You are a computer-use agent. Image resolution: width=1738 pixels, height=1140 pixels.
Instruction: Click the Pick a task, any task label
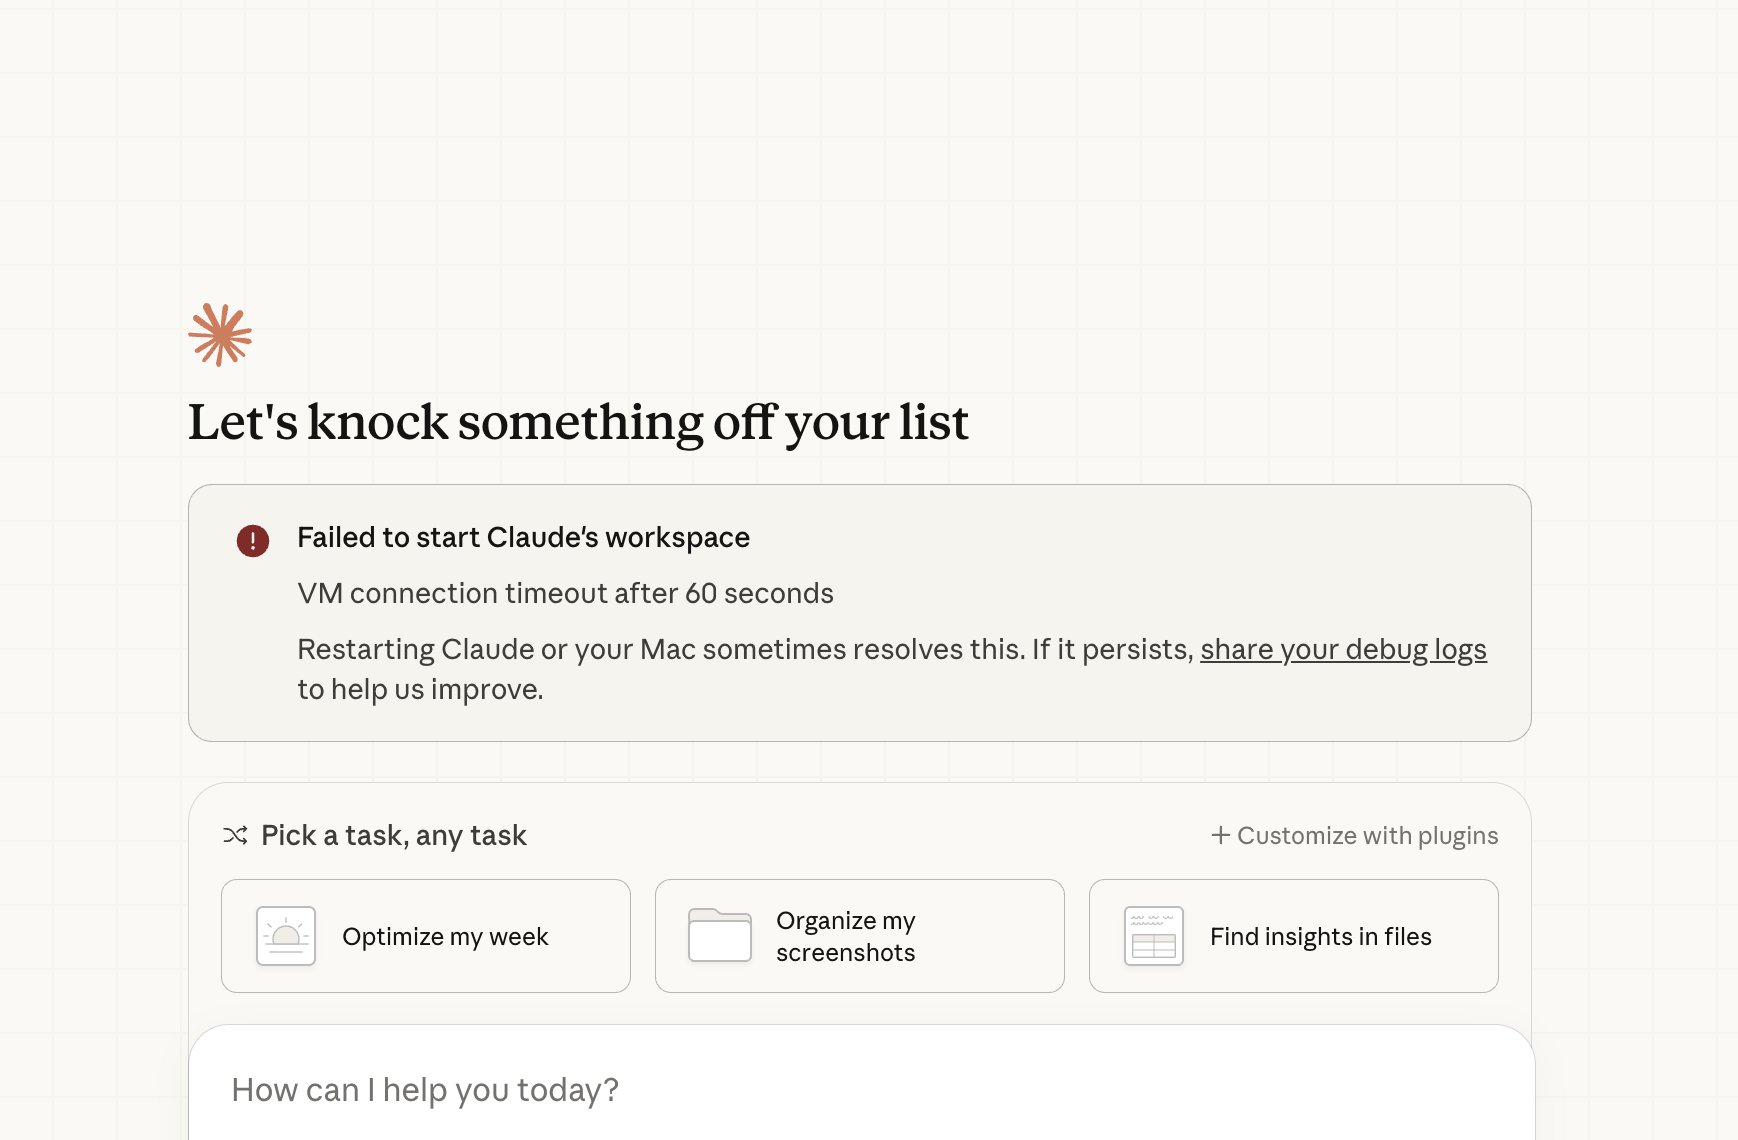(394, 835)
